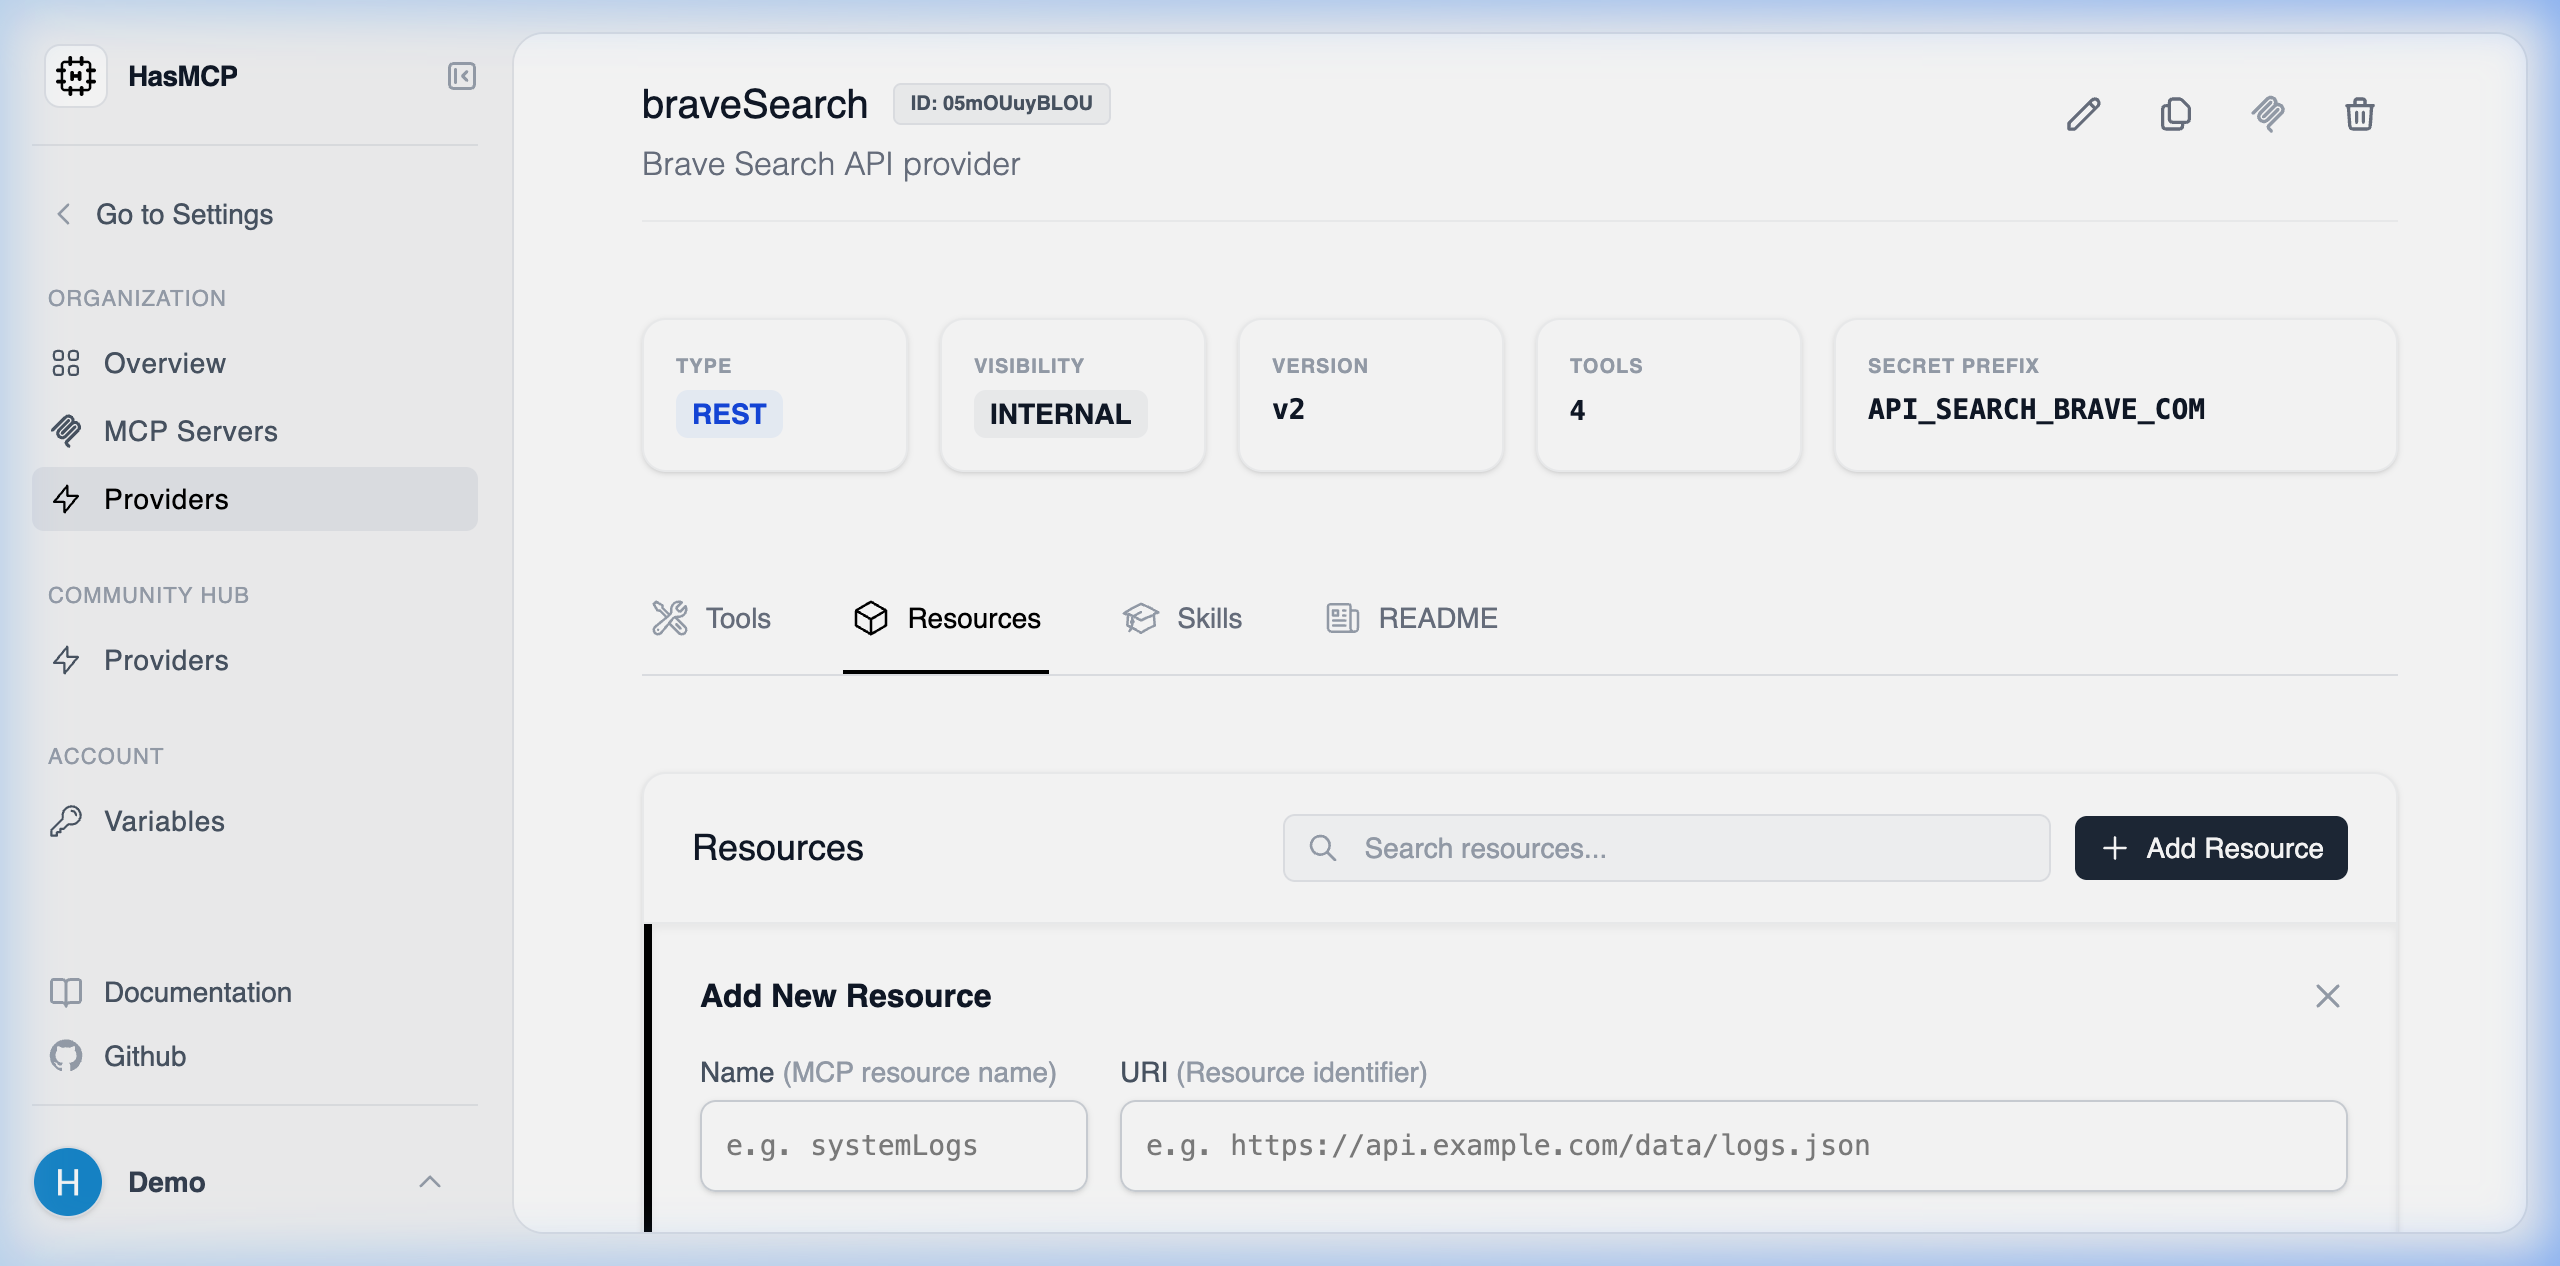
Task: Expand the Providers section under Community Hub
Action: 165,660
